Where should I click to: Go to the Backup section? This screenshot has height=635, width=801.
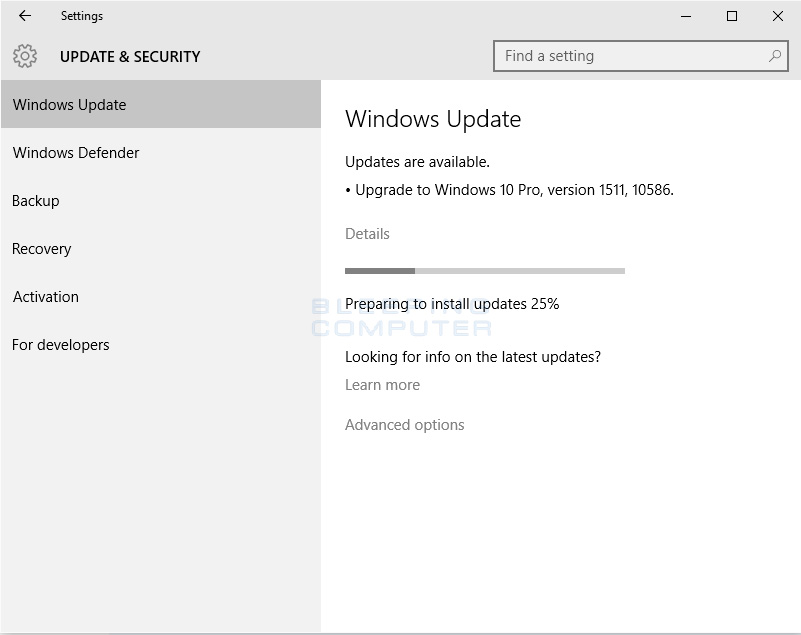[35, 200]
